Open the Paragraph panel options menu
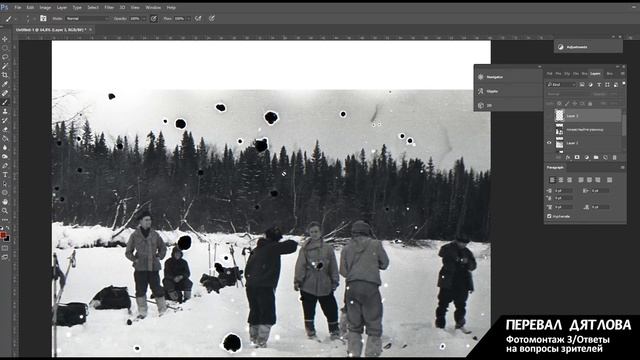This screenshot has width=640, height=360. [x=622, y=167]
